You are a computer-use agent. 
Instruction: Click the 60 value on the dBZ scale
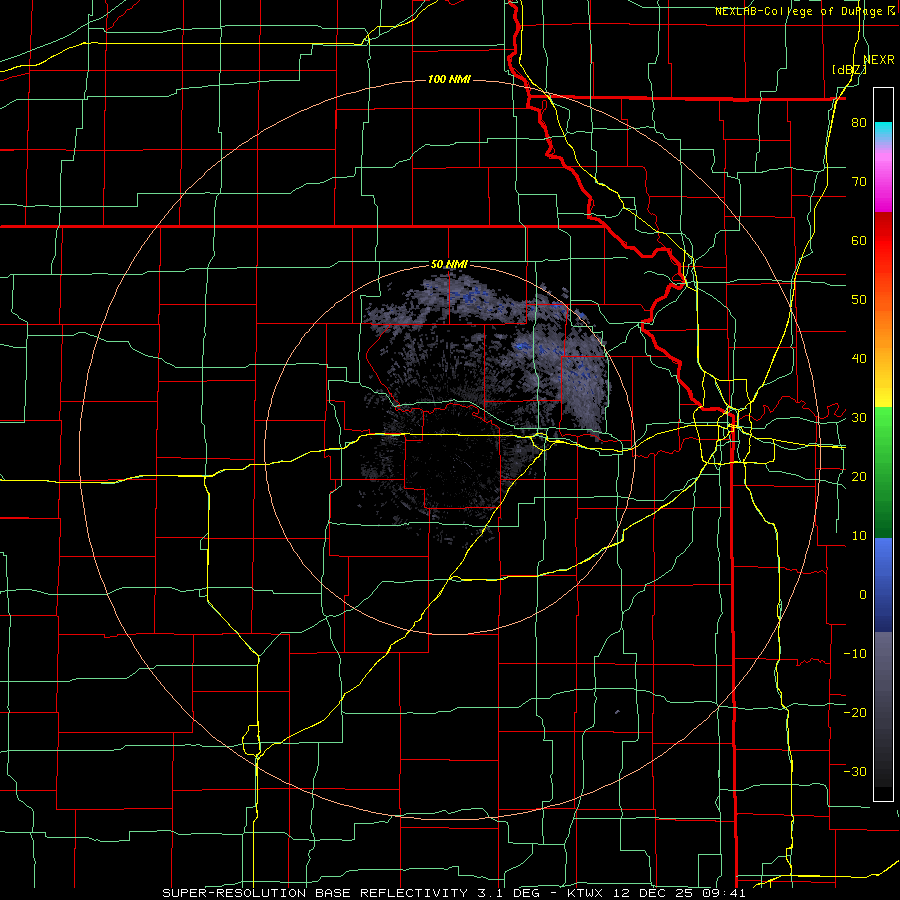[859, 240]
